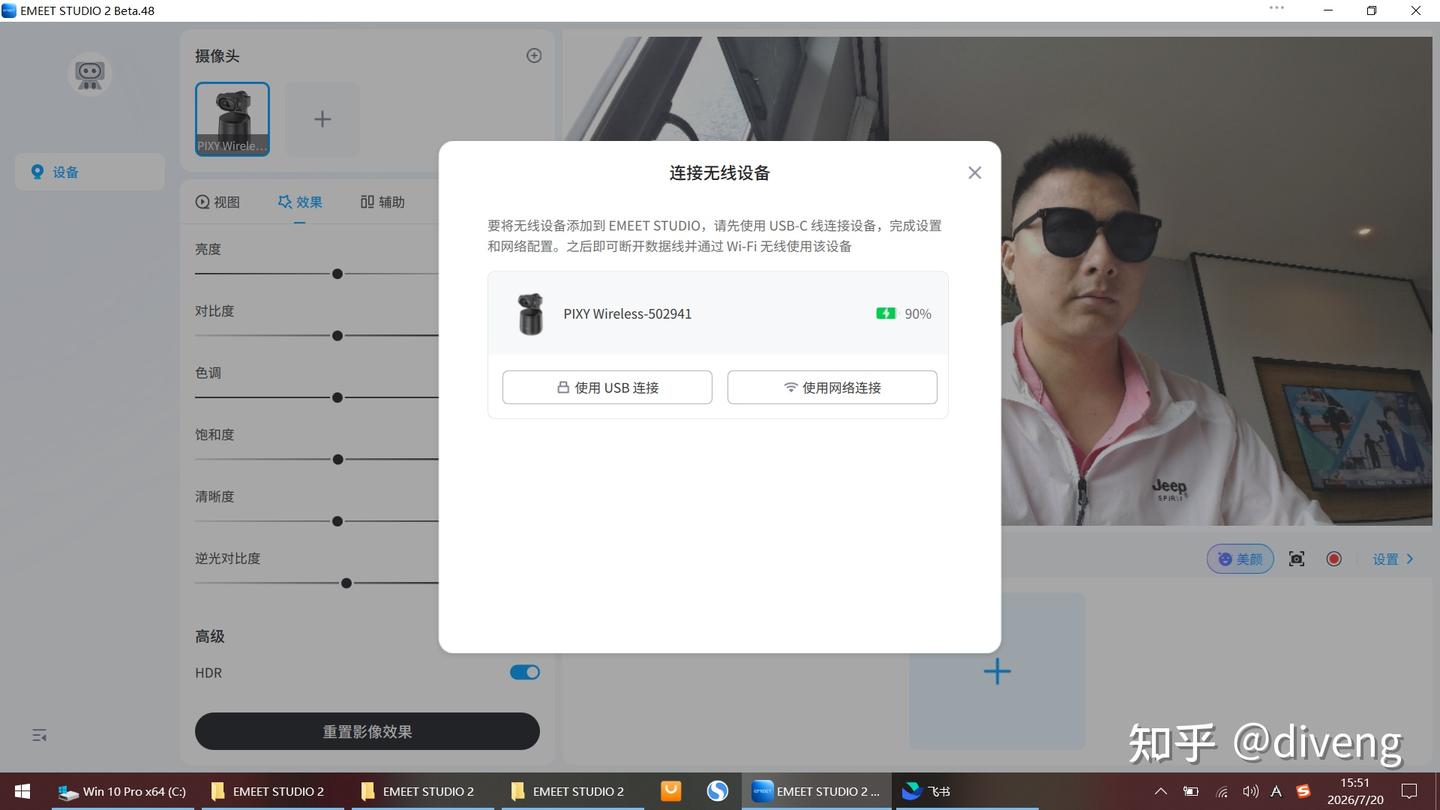Start recording with the red record icon
The image size is (1440, 810).
click(x=1334, y=559)
